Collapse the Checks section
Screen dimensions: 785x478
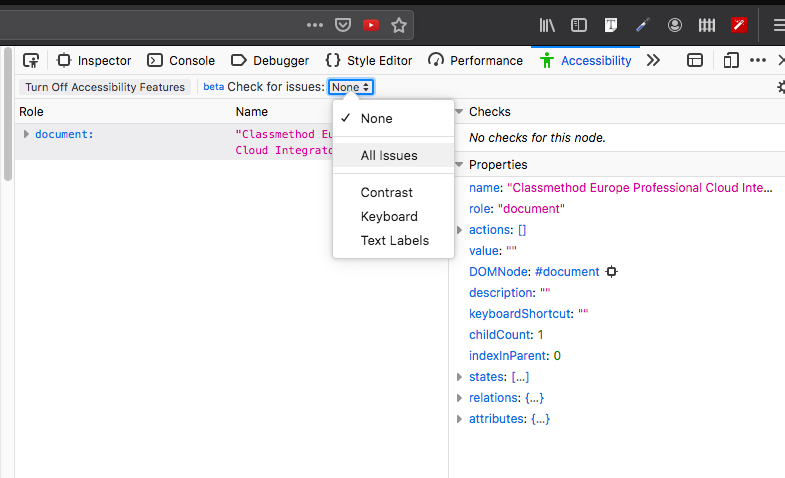(x=459, y=112)
